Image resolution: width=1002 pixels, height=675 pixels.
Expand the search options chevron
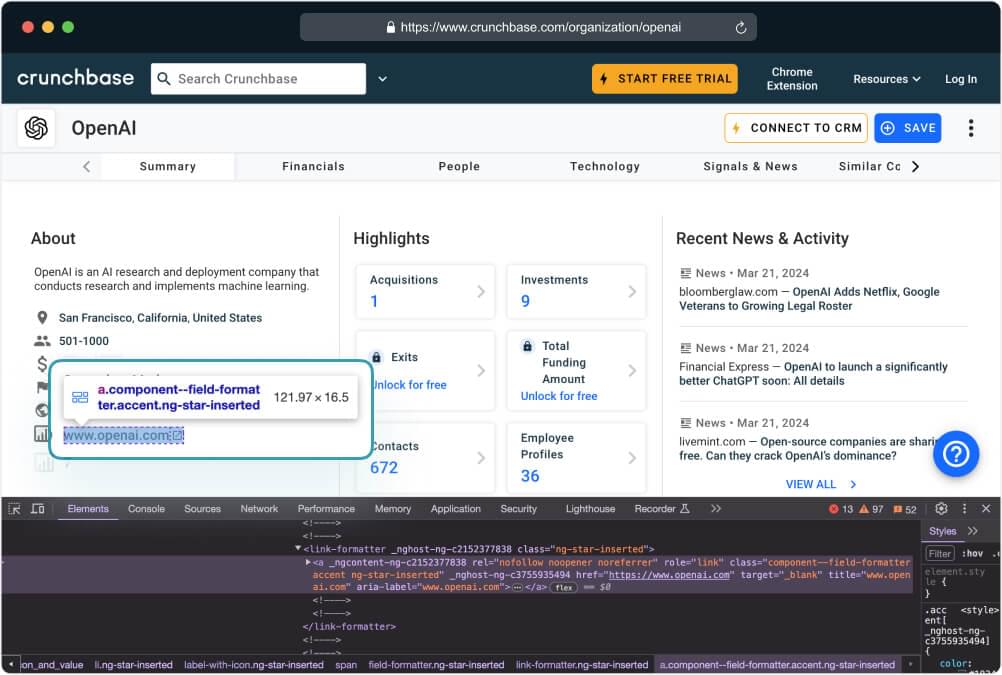click(382, 79)
